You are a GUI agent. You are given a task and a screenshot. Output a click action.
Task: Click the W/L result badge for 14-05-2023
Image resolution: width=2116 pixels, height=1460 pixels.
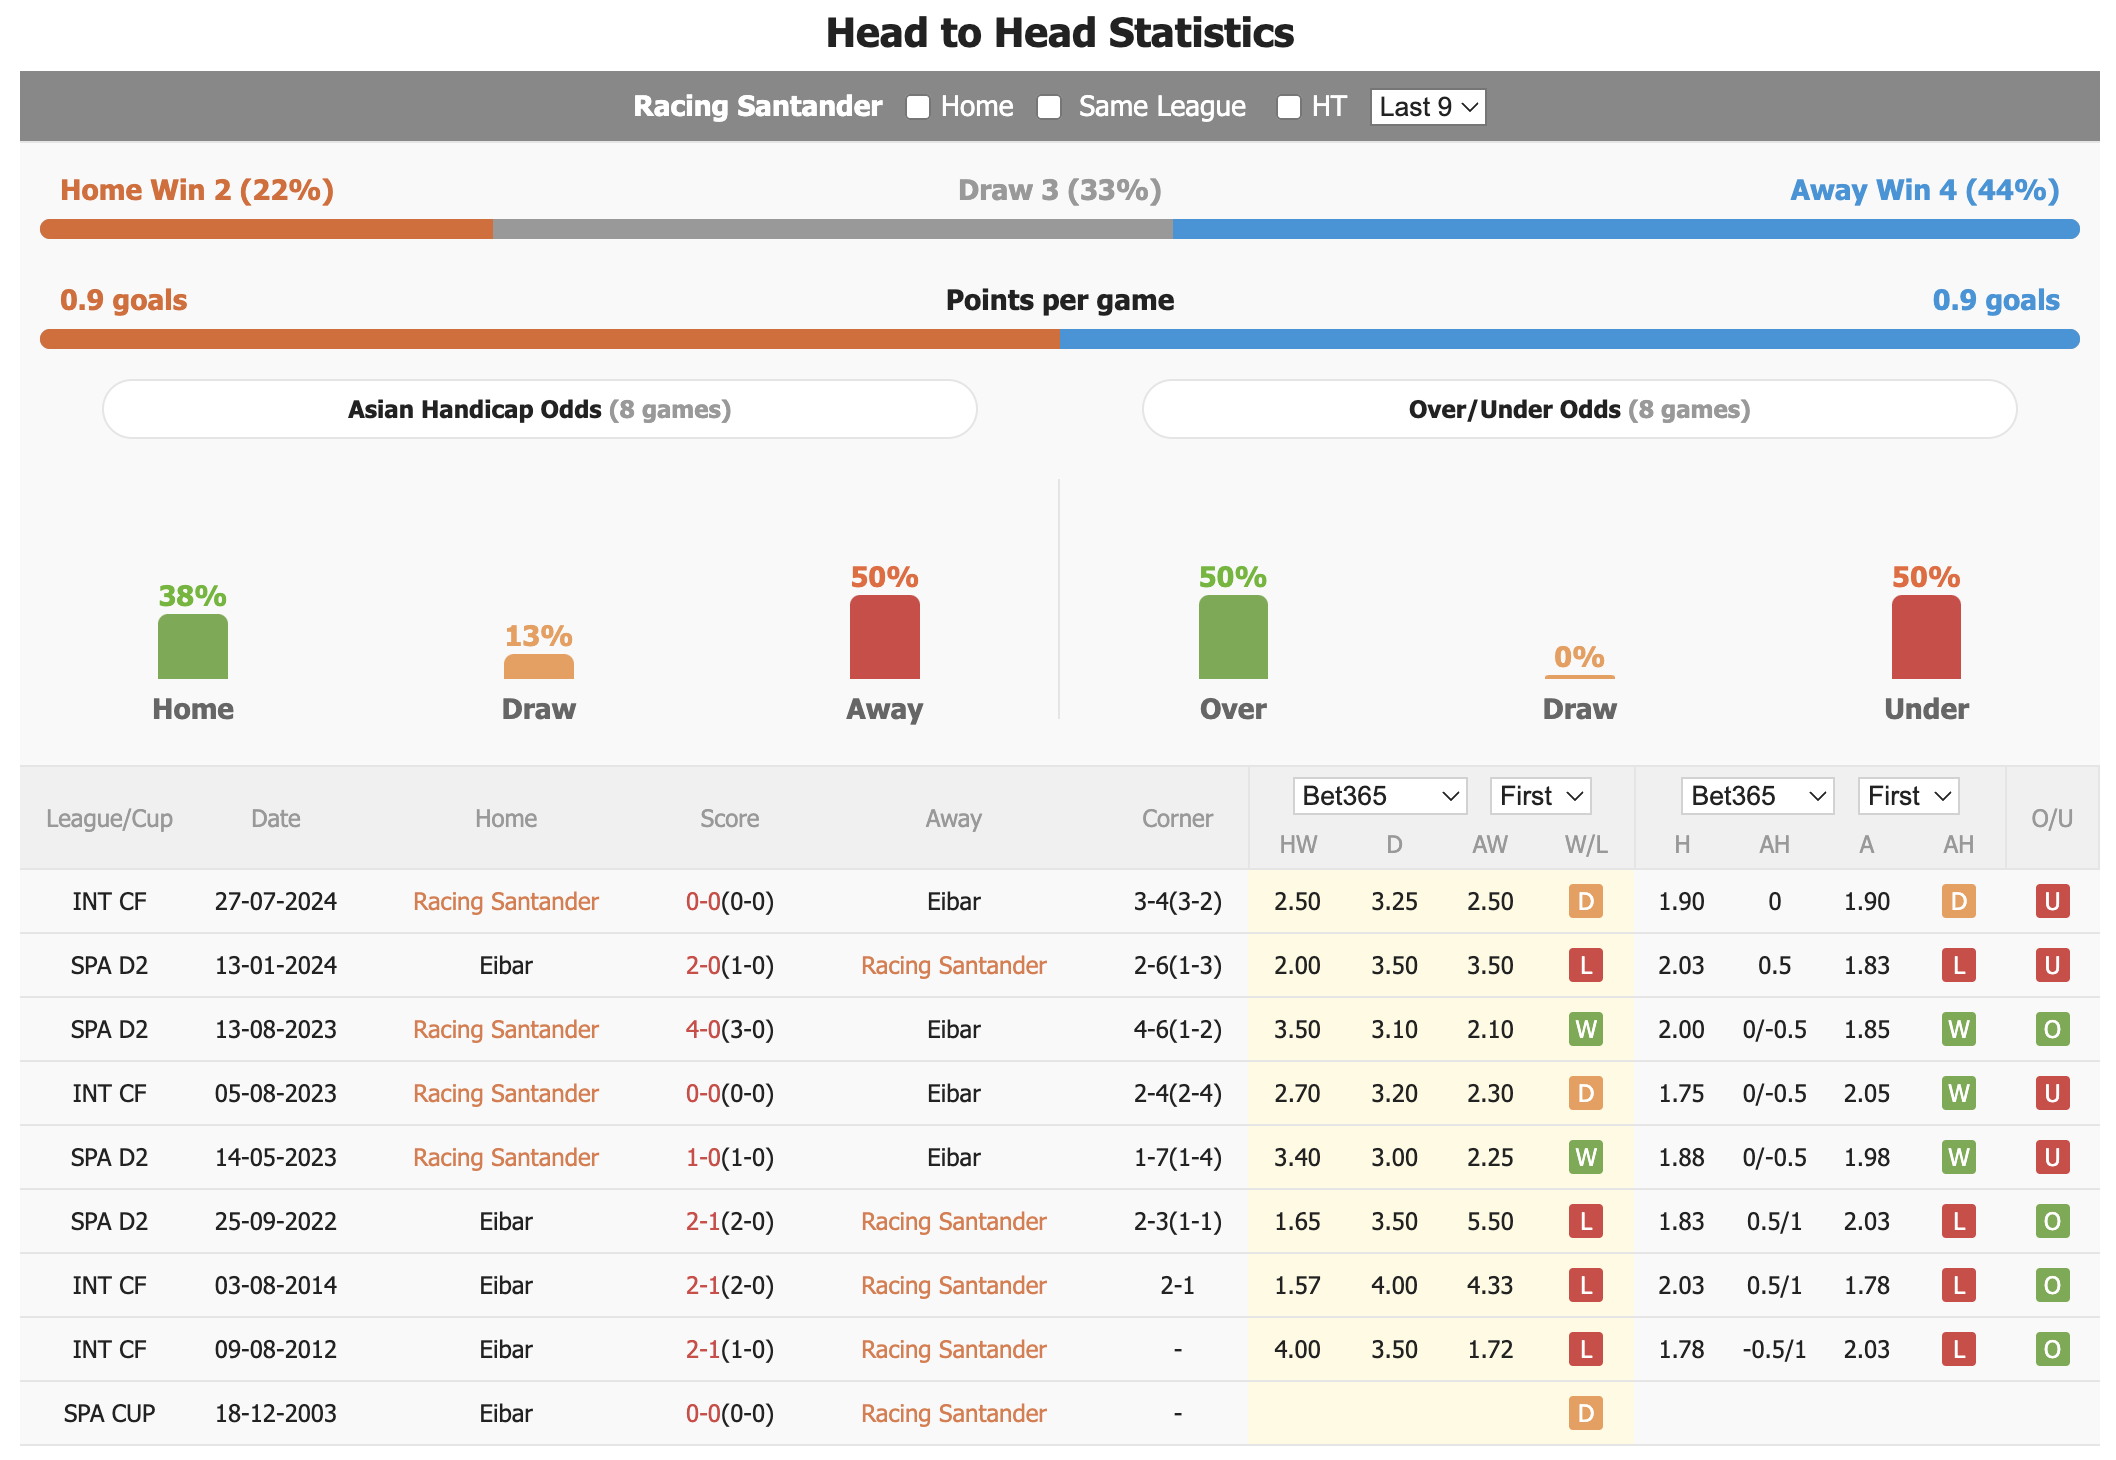click(1586, 1157)
